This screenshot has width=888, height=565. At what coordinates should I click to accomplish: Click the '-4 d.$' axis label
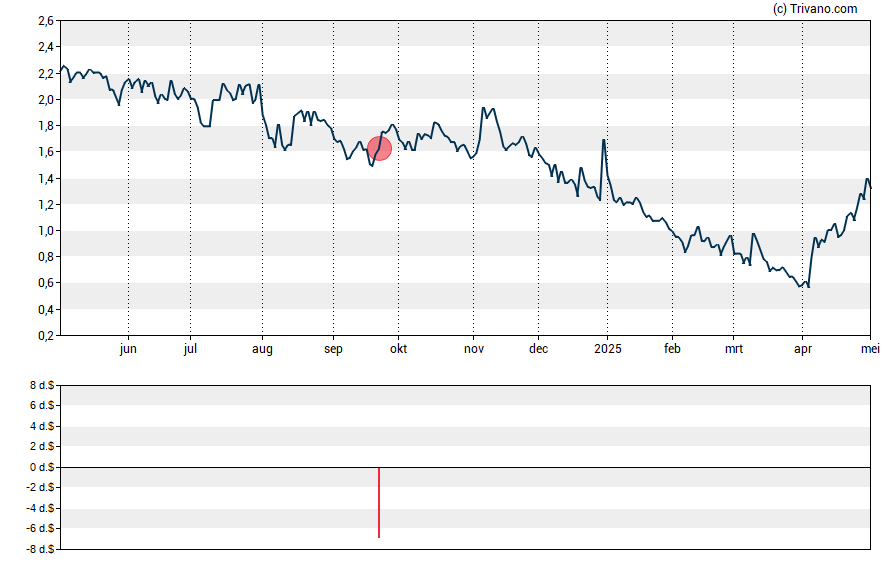(41, 508)
